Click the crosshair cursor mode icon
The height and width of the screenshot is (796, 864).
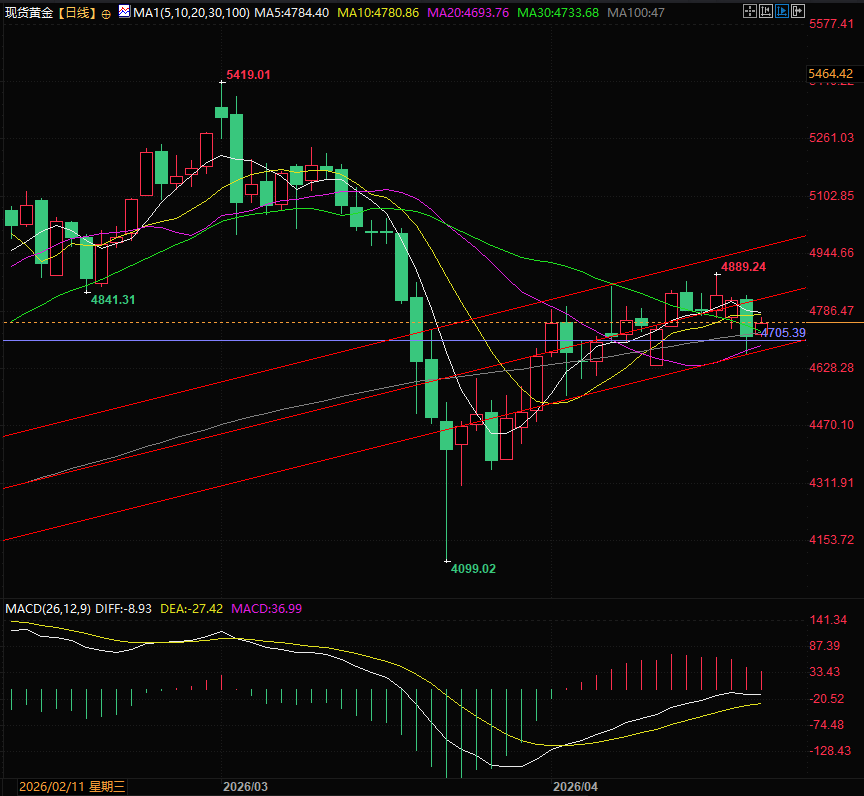pos(749,11)
